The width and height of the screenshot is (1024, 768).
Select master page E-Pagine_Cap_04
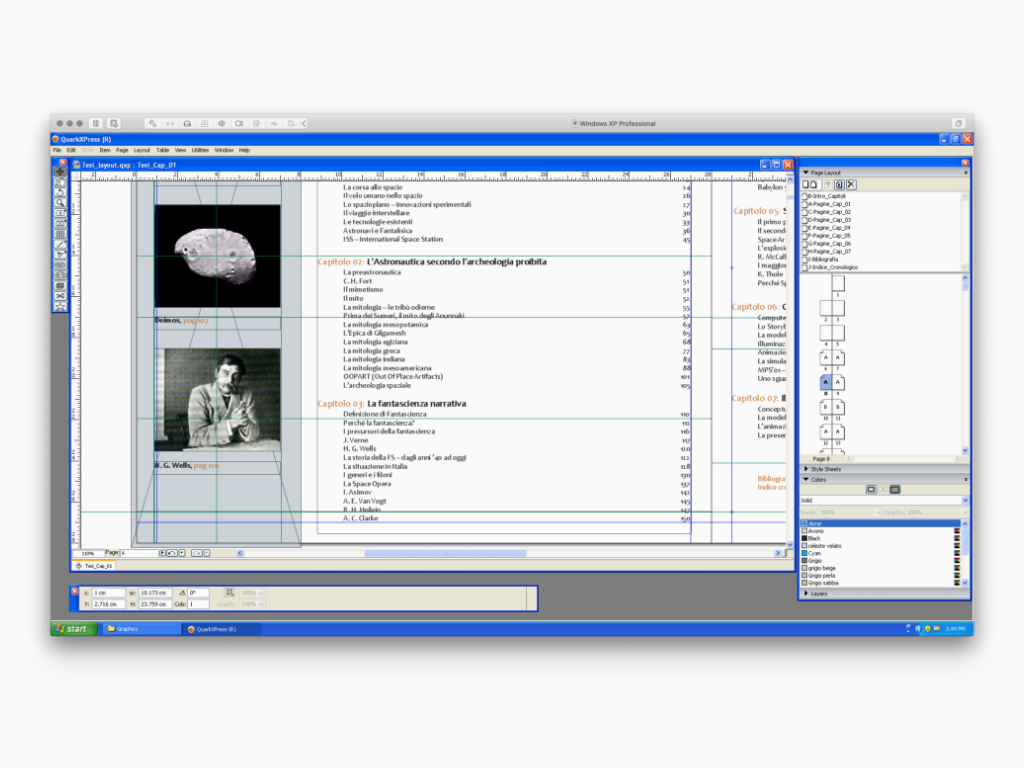(x=829, y=228)
